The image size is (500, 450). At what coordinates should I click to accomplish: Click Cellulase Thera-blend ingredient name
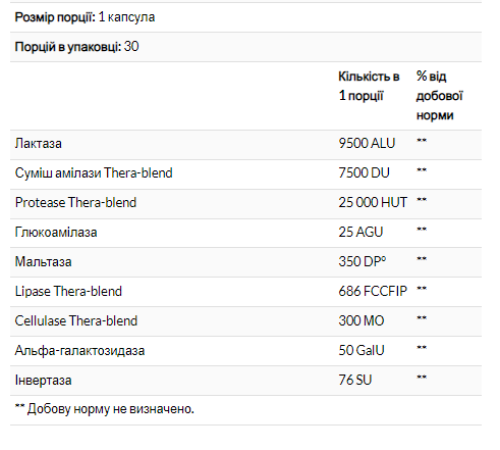[x=76, y=321]
